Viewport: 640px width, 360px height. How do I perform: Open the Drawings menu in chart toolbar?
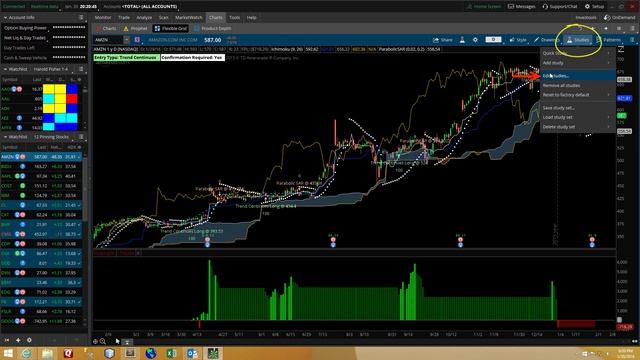pos(546,40)
